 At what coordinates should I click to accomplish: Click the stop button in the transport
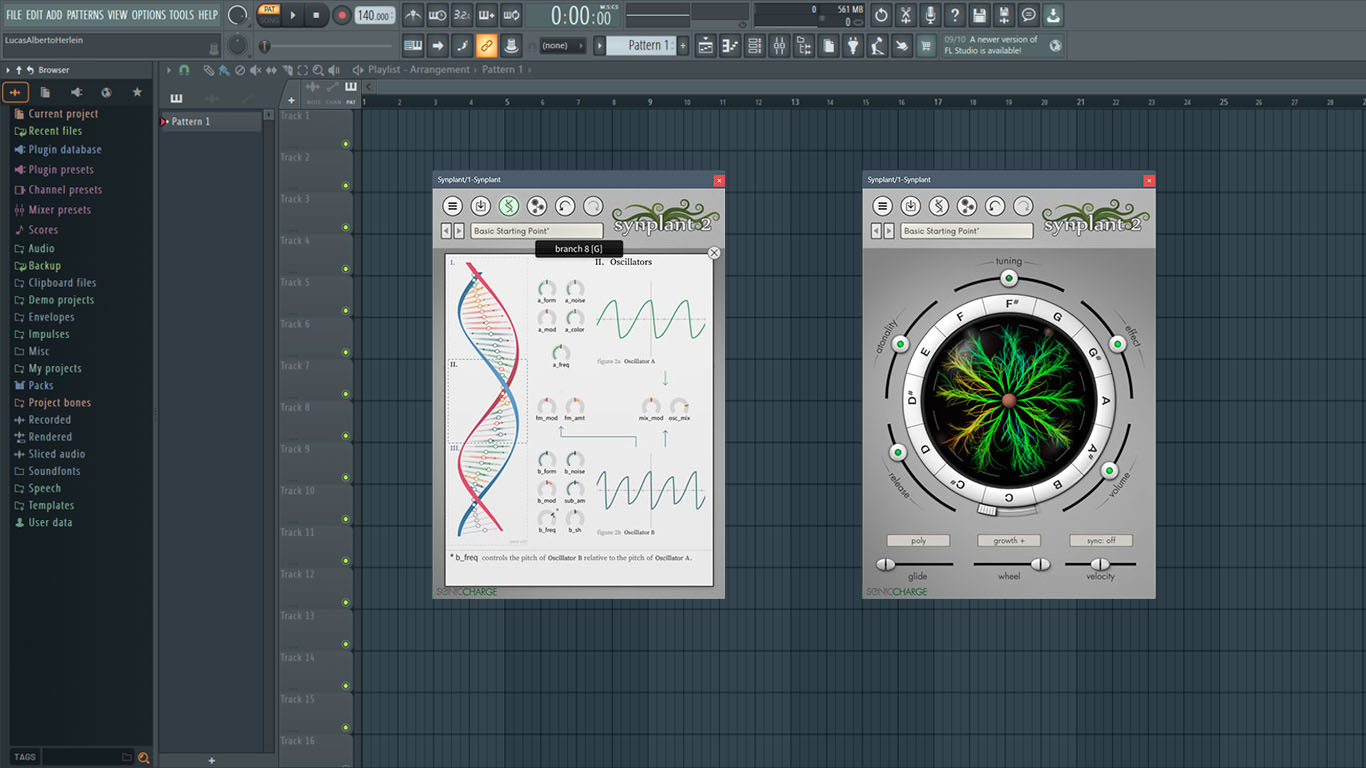point(316,15)
